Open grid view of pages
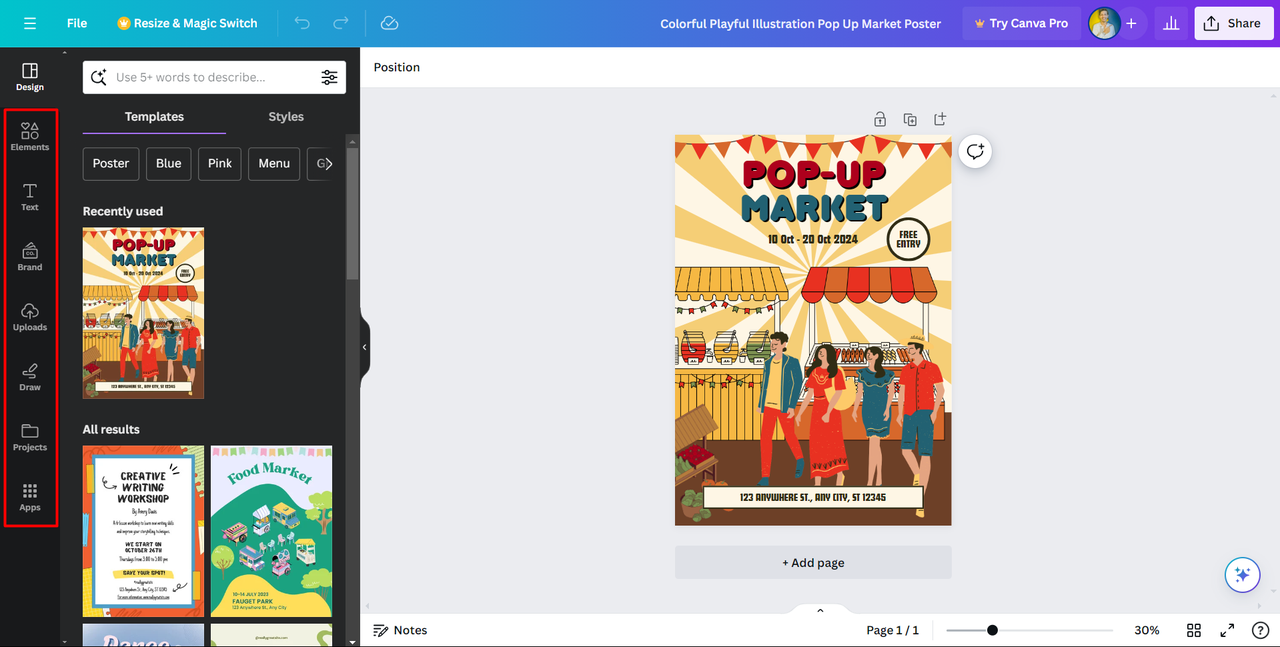The height and width of the screenshot is (647, 1280). (1194, 630)
